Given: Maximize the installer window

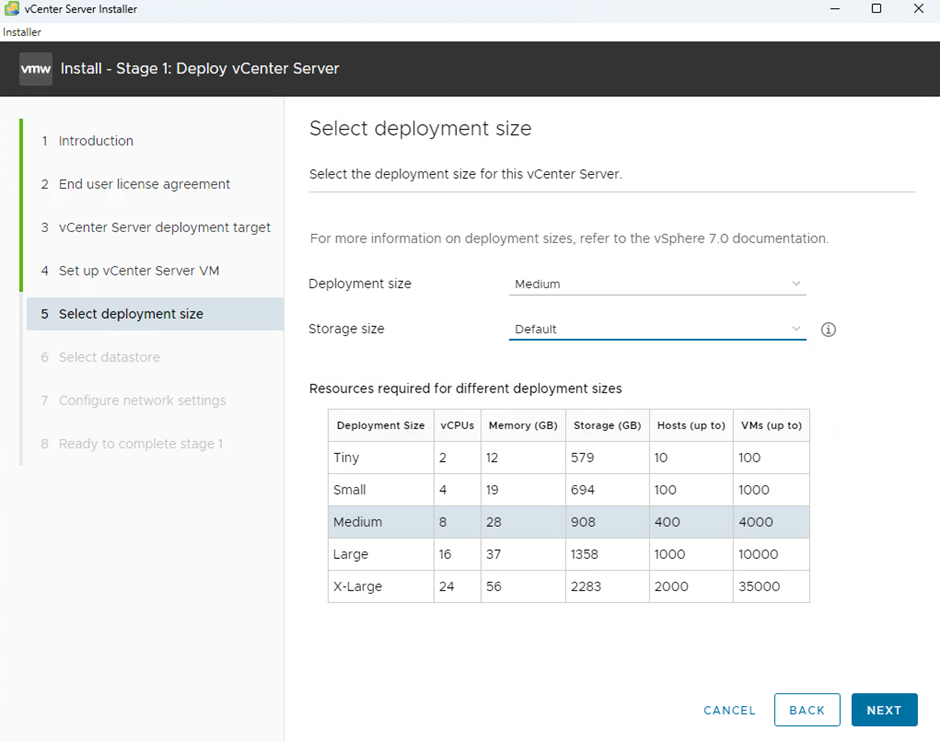Looking at the screenshot, I should click(x=876, y=9).
